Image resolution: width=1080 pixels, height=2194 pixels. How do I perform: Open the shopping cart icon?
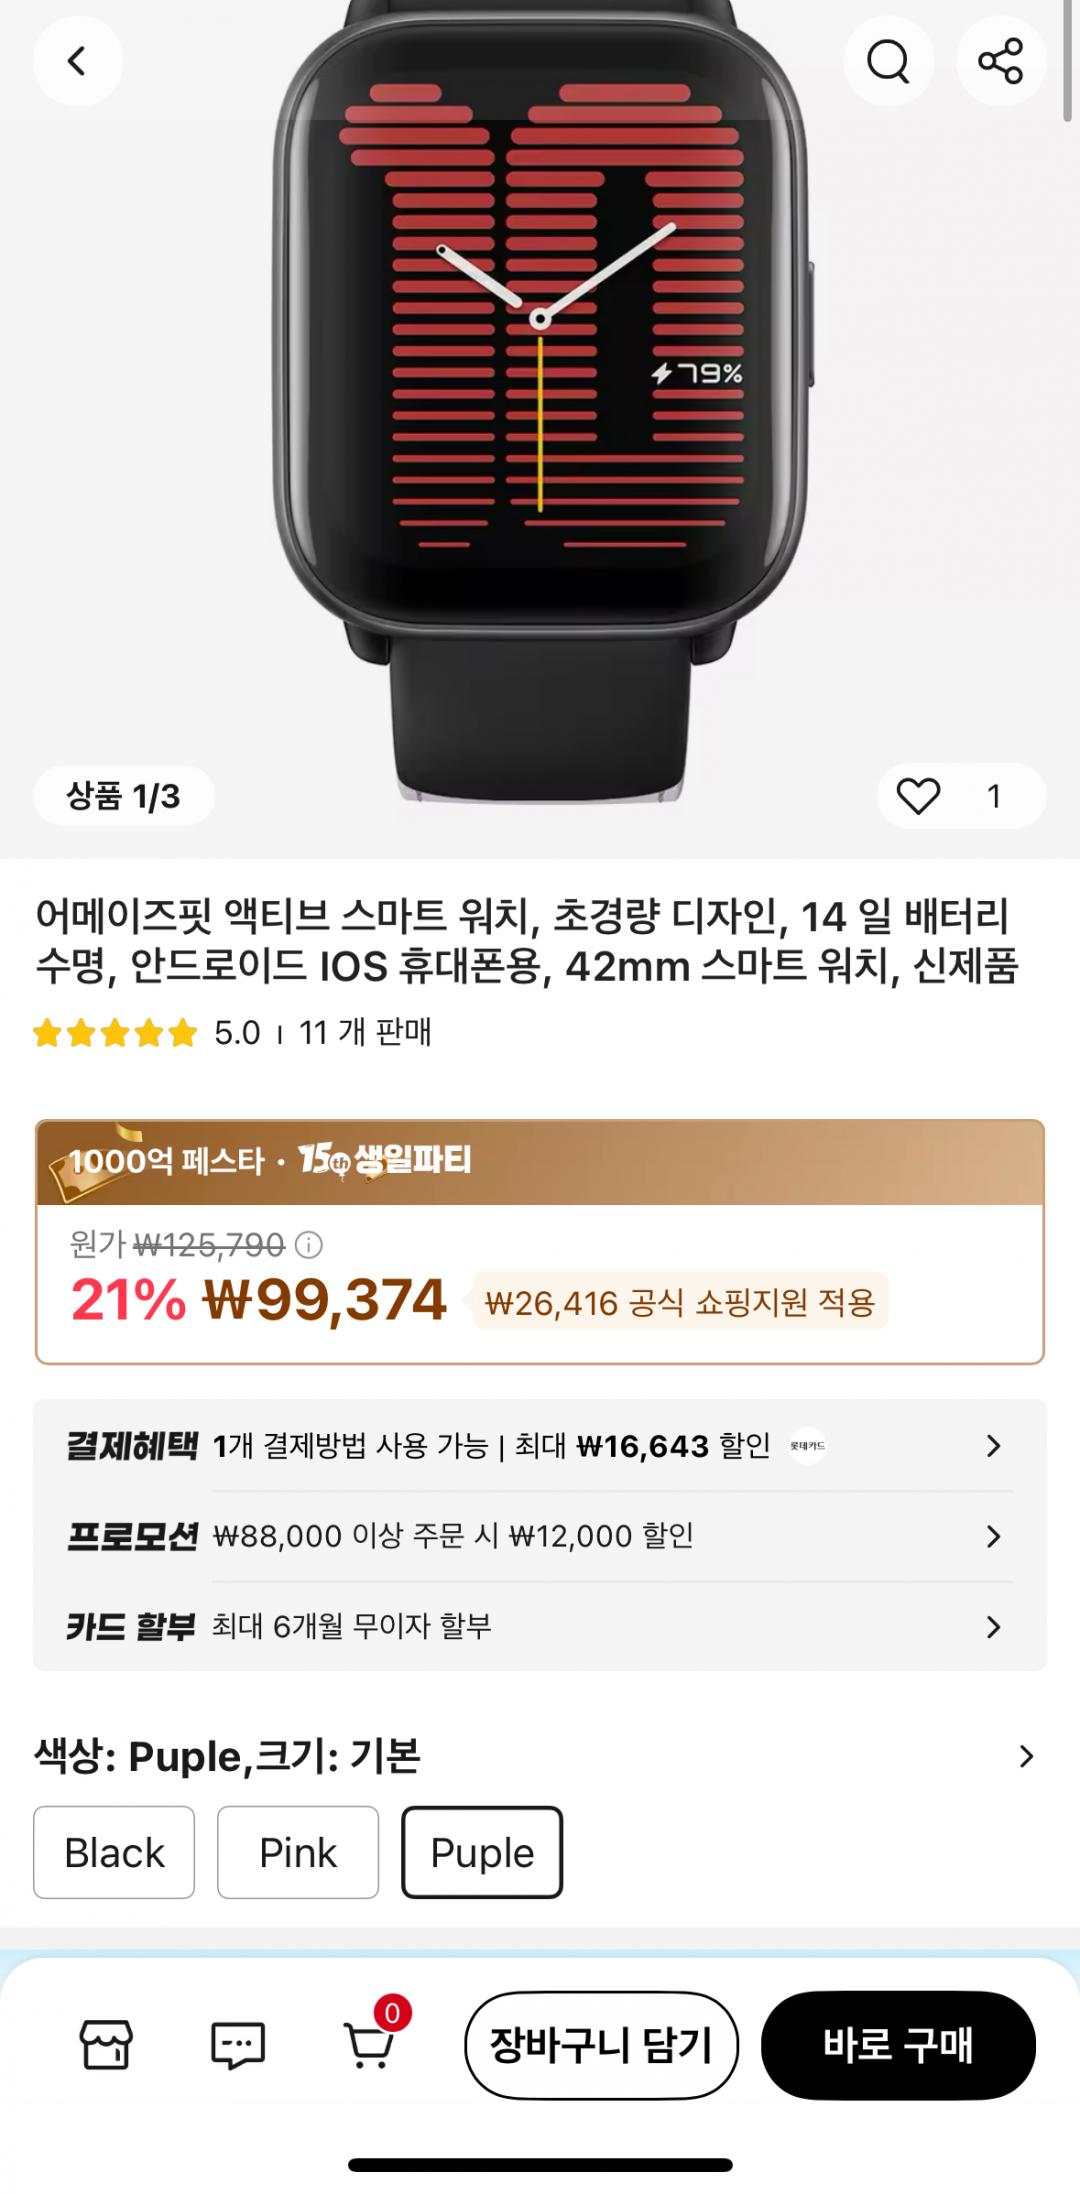tap(370, 2045)
